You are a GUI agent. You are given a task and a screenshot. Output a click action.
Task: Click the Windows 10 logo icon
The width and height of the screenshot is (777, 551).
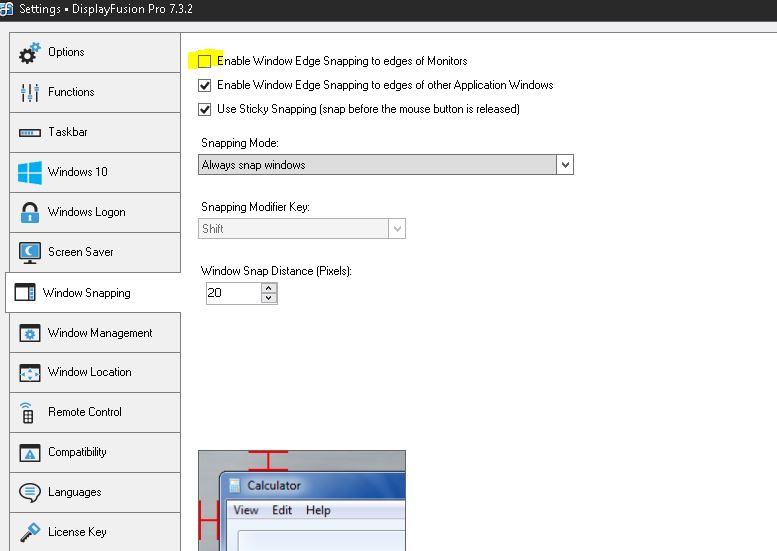tap(30, 172)
